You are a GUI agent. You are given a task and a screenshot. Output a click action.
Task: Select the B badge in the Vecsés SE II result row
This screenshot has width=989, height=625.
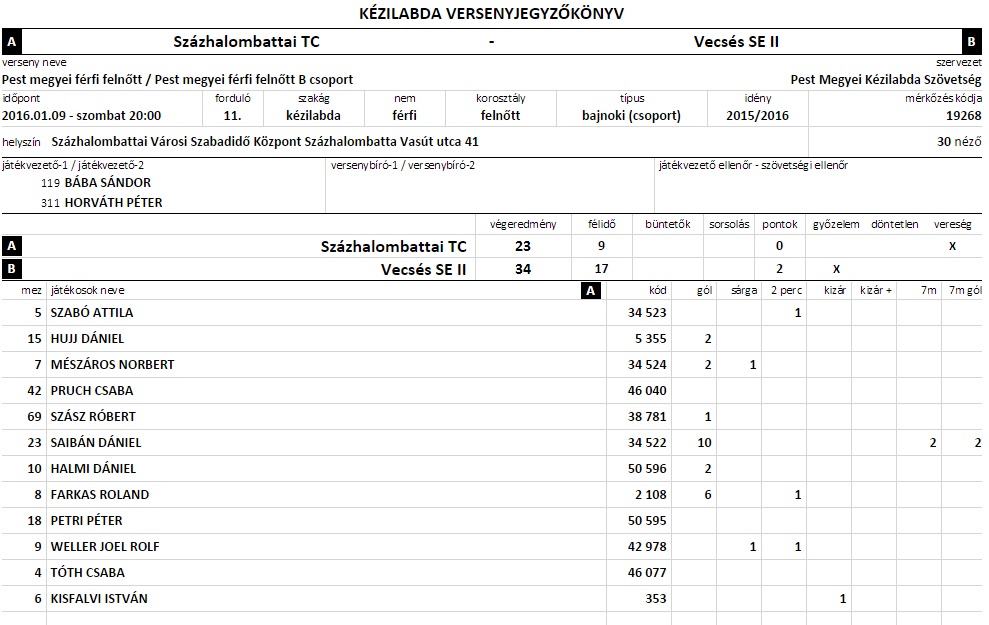11,269
